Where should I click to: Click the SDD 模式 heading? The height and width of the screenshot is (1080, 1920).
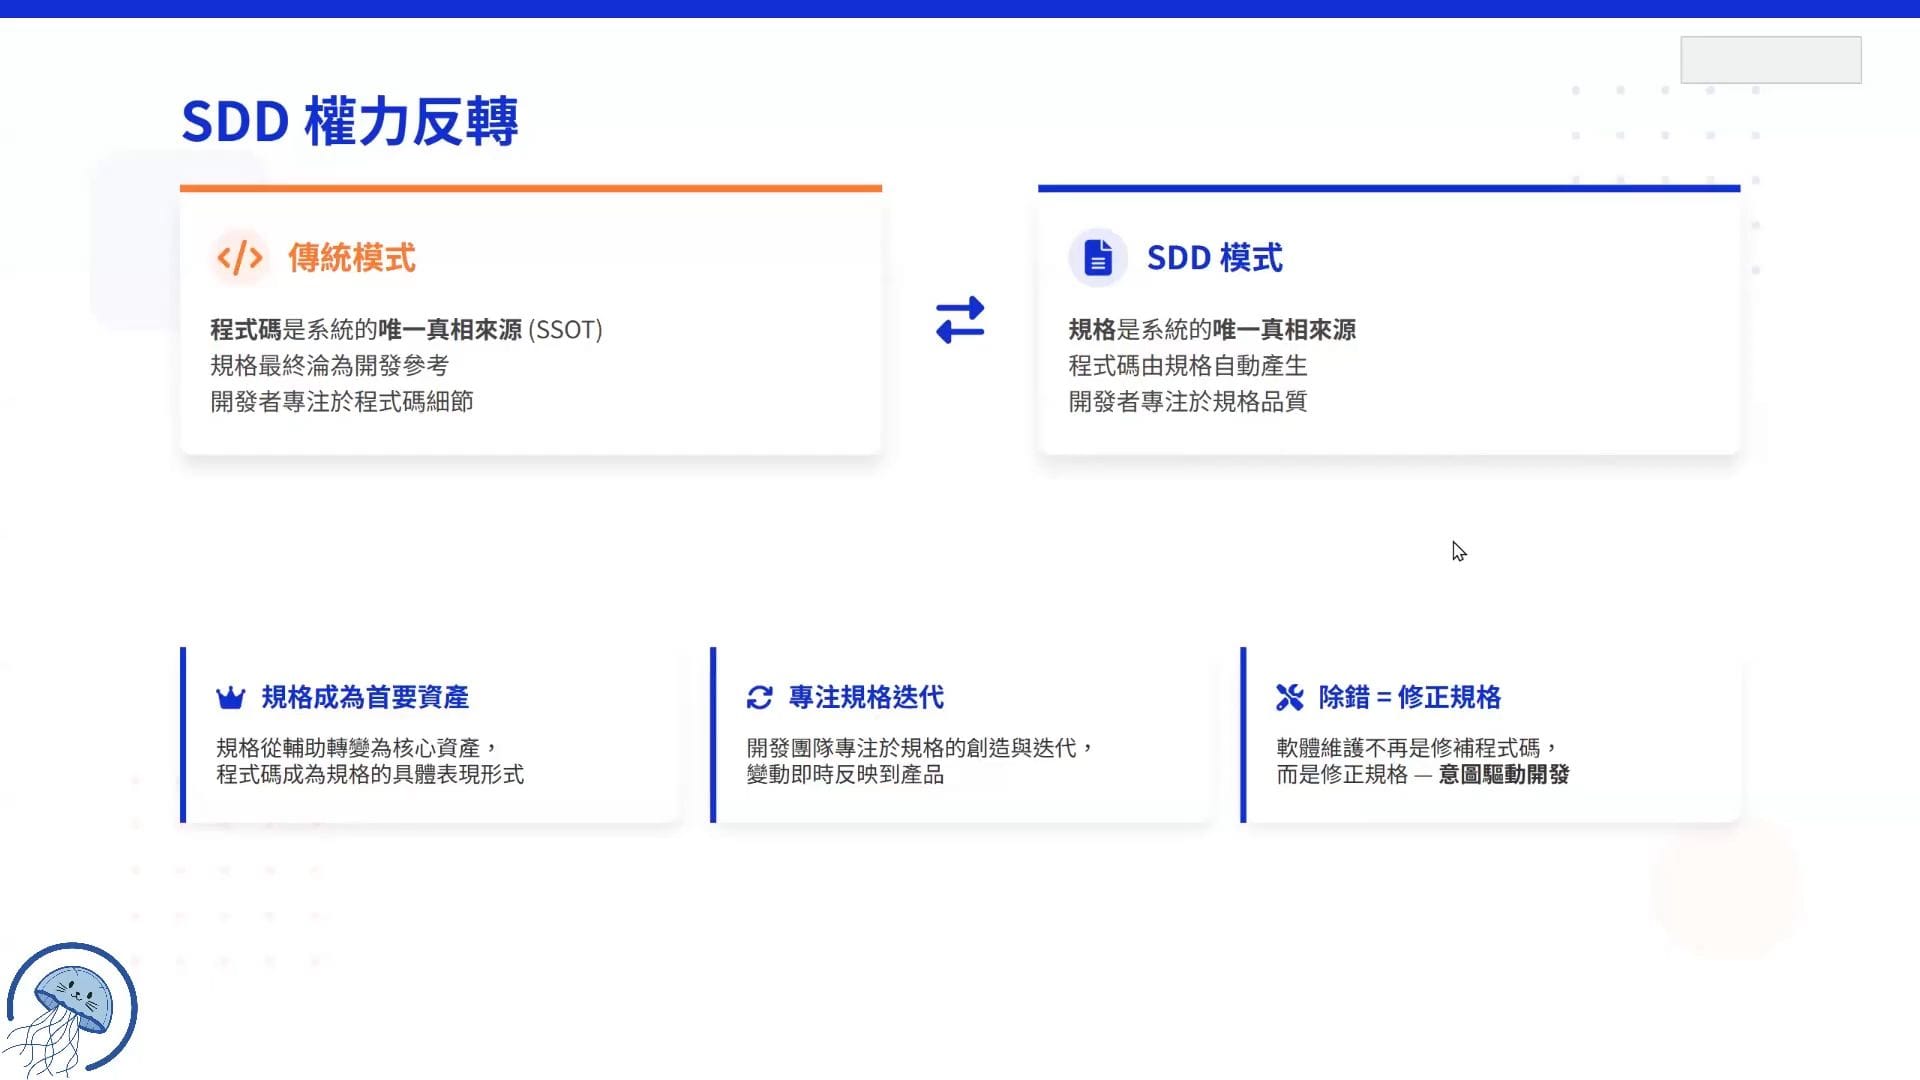pos(1214,258)
